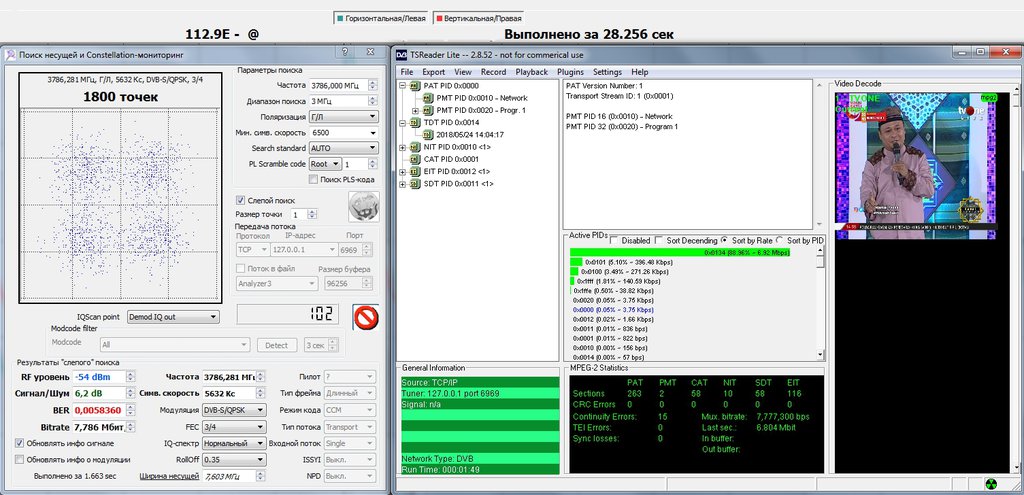Click the TSReader title bar logo icon

(401, 54)
